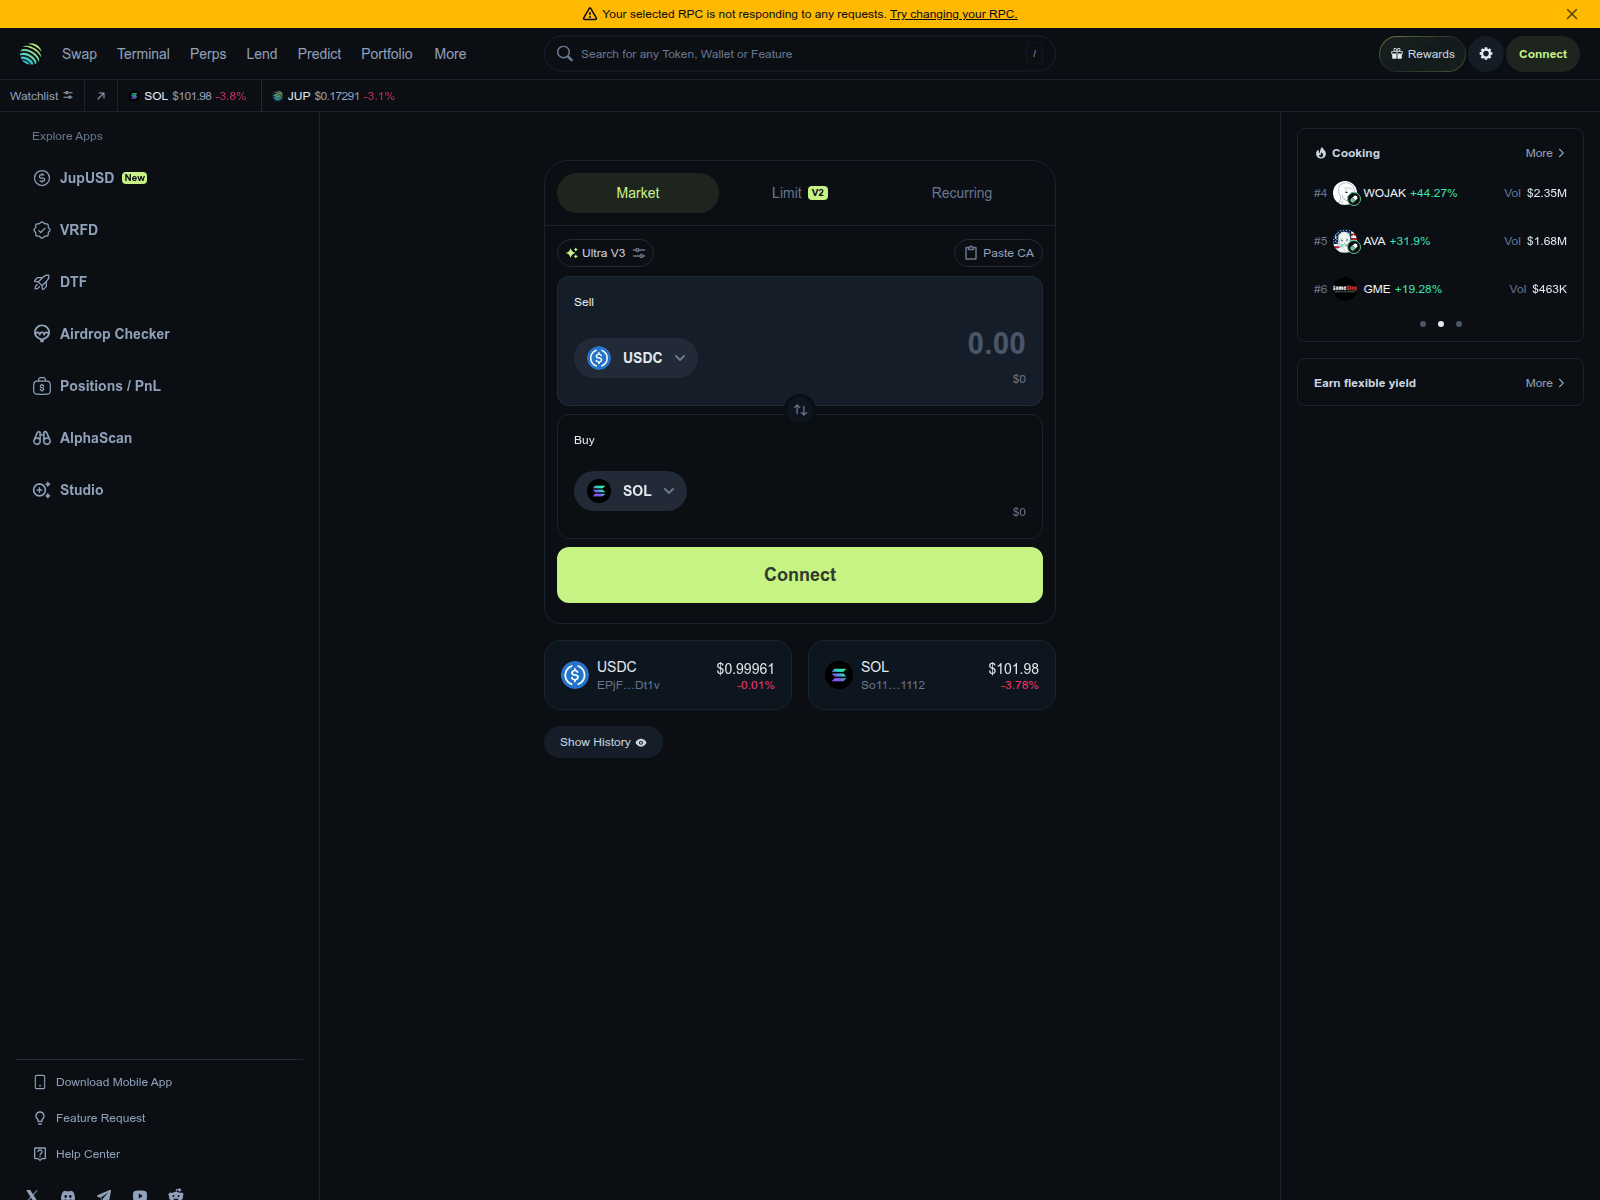
Task: Open Airdrop Checker
Action: tap(101, 334)
